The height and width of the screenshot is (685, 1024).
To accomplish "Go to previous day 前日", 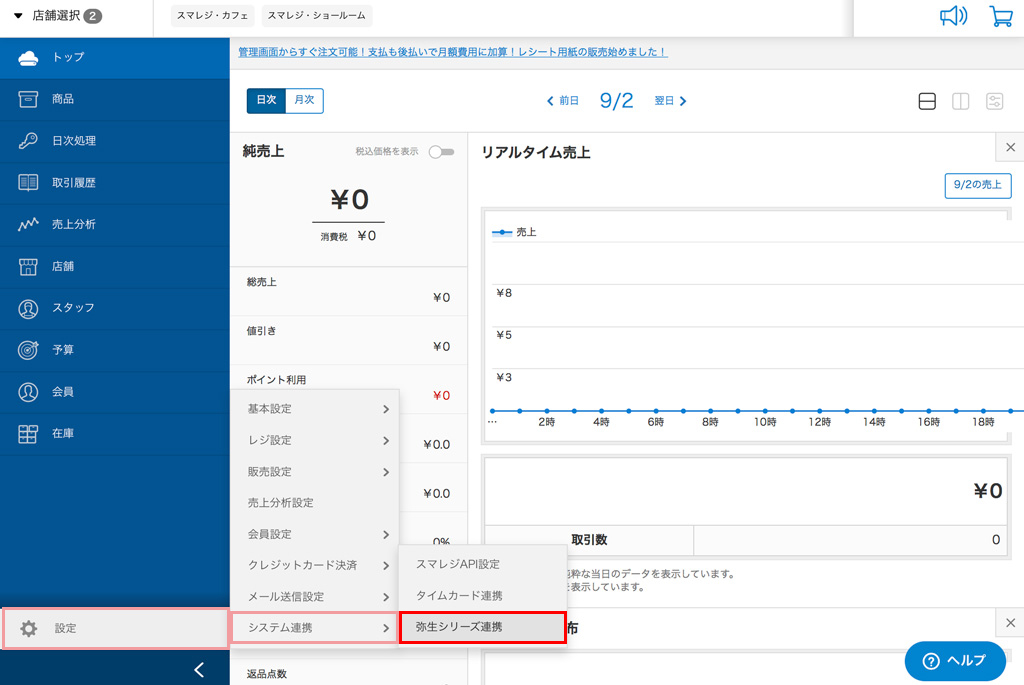I will (562, 101).
